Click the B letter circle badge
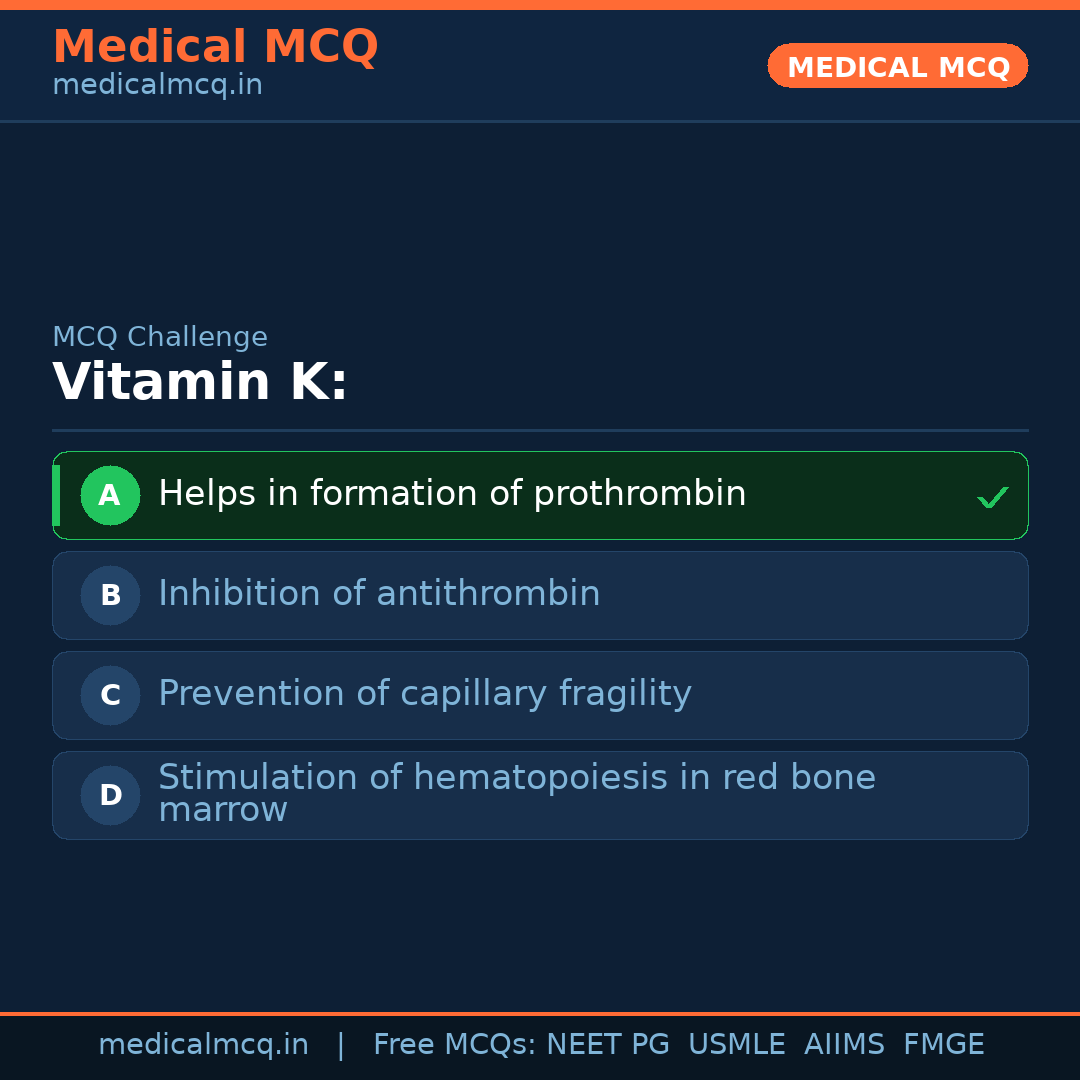1080x1080 pixels. click(110, 595)
